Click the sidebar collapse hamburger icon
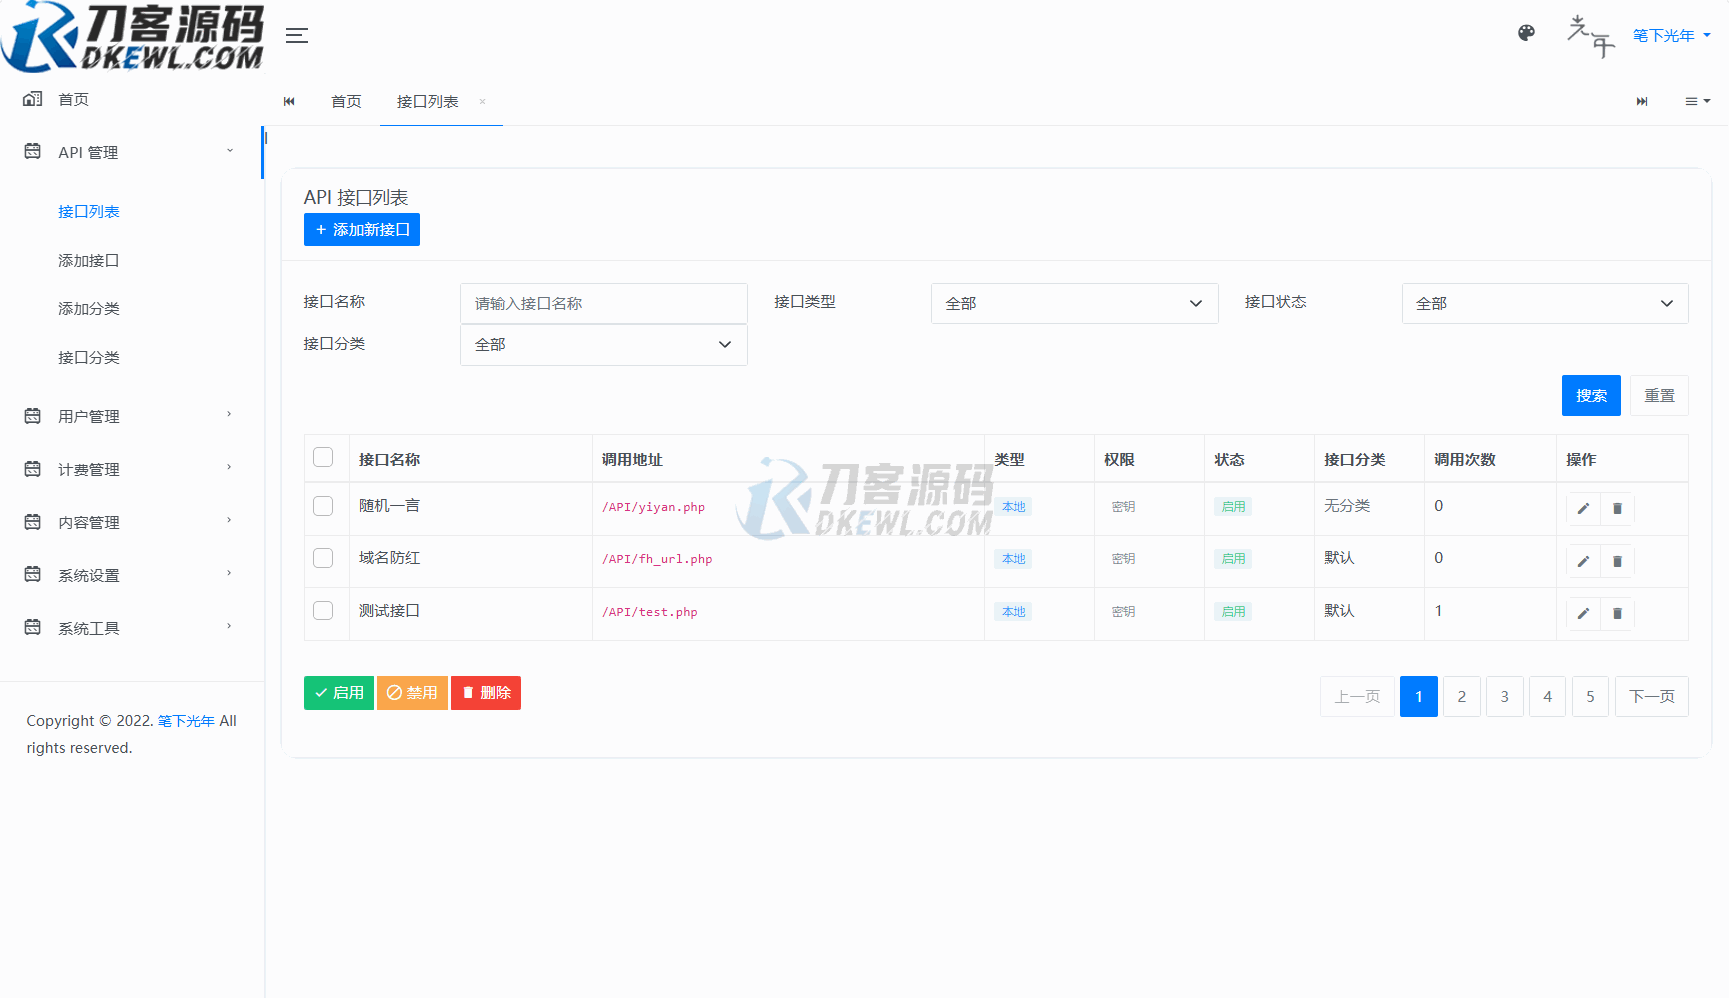1729x998 pixels. [x=297, y=36]
